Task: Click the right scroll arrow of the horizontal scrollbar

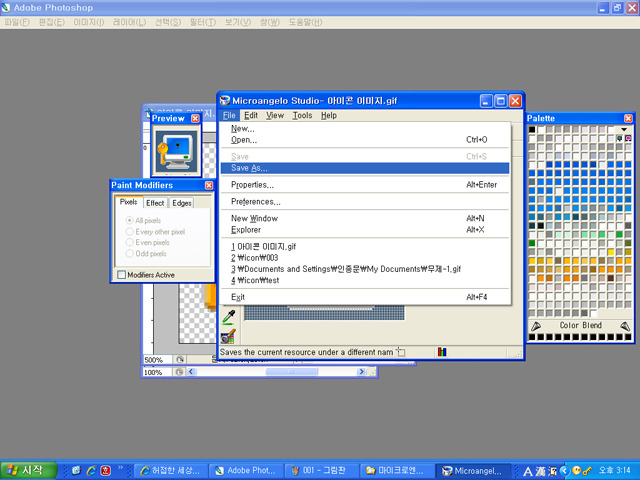Action: (x=361, y=372)
